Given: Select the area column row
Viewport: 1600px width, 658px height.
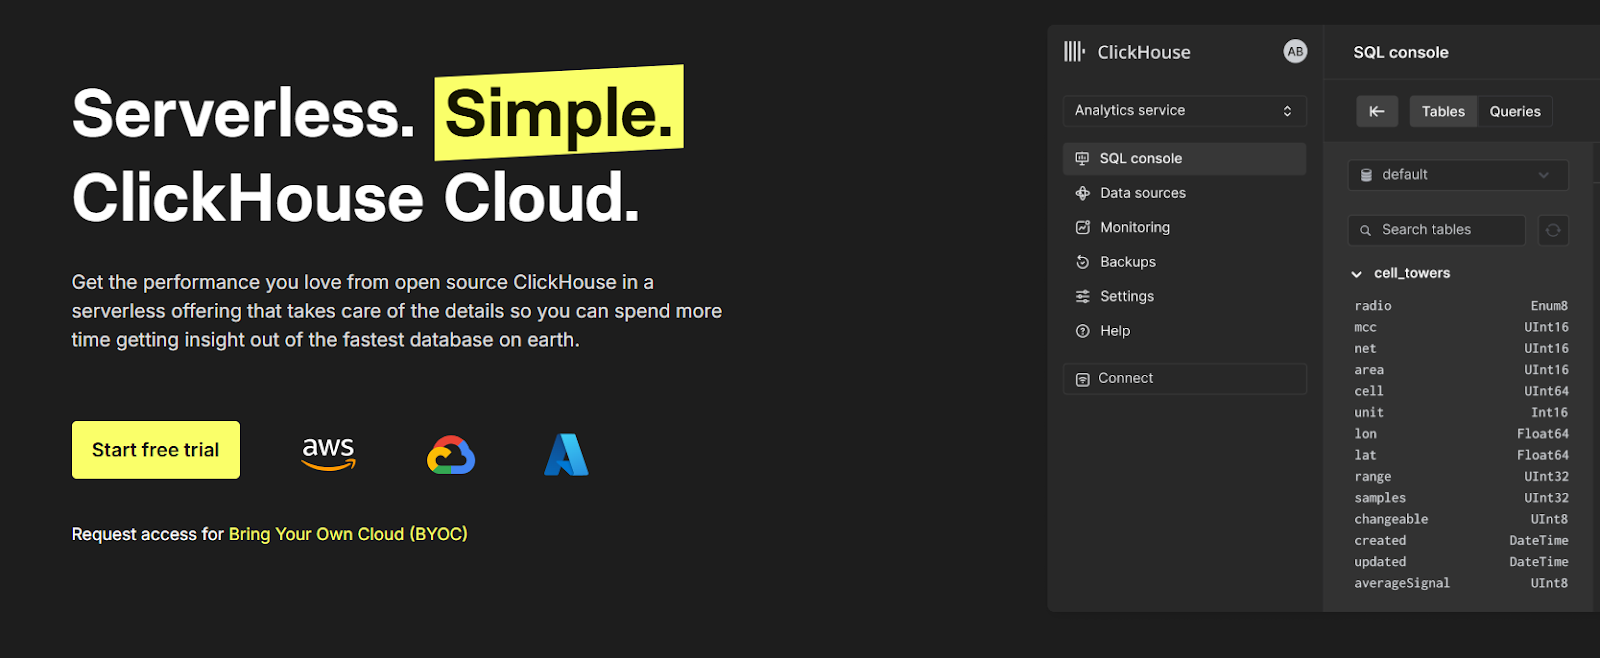Looking at the screenshot, I should (x=1461, y=370).
